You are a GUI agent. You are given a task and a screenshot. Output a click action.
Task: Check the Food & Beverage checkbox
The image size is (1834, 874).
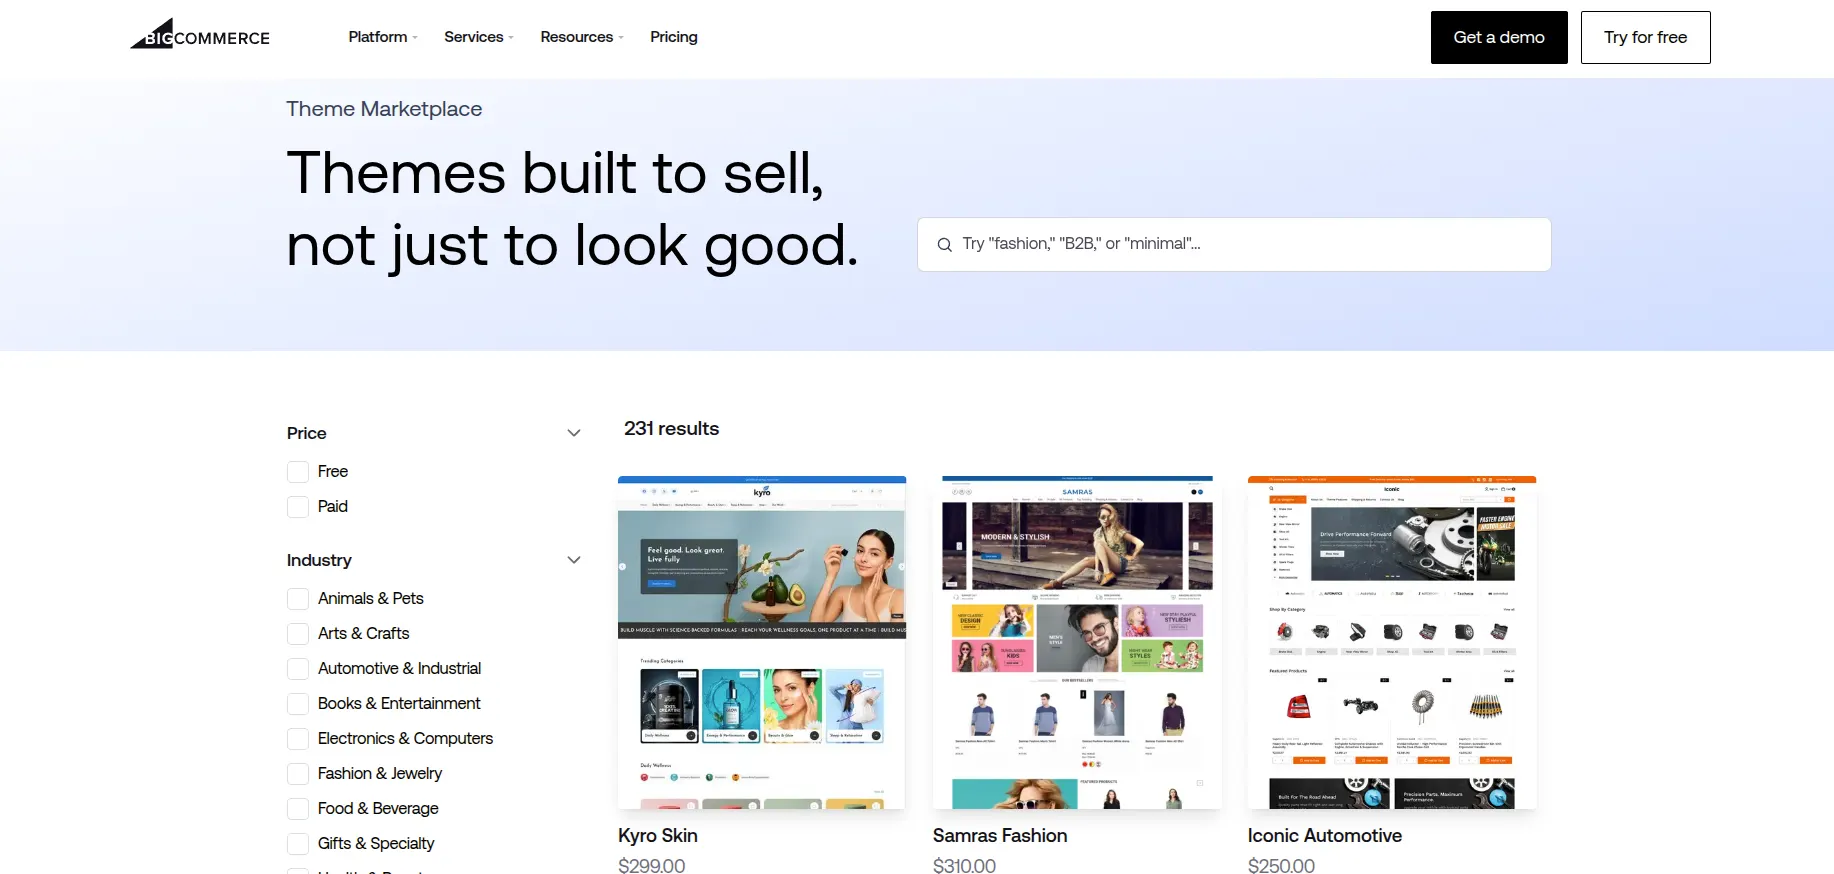tap(298, 809)
